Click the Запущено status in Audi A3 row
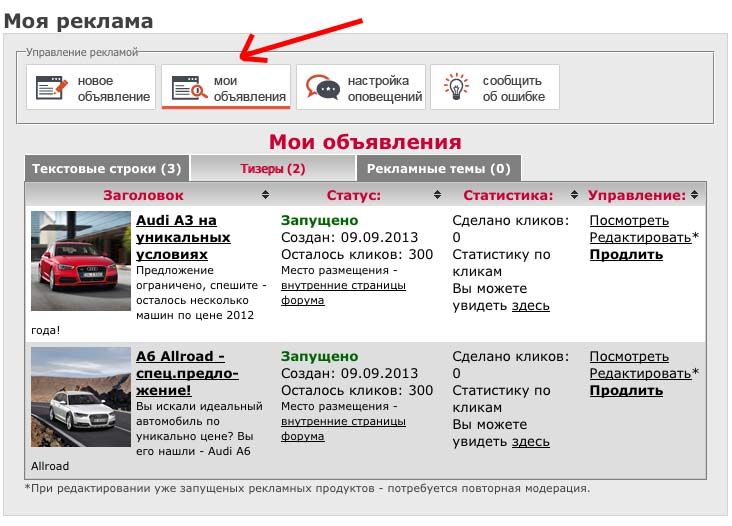The width and height of the screenshot is (732, 526). point(320,220)
